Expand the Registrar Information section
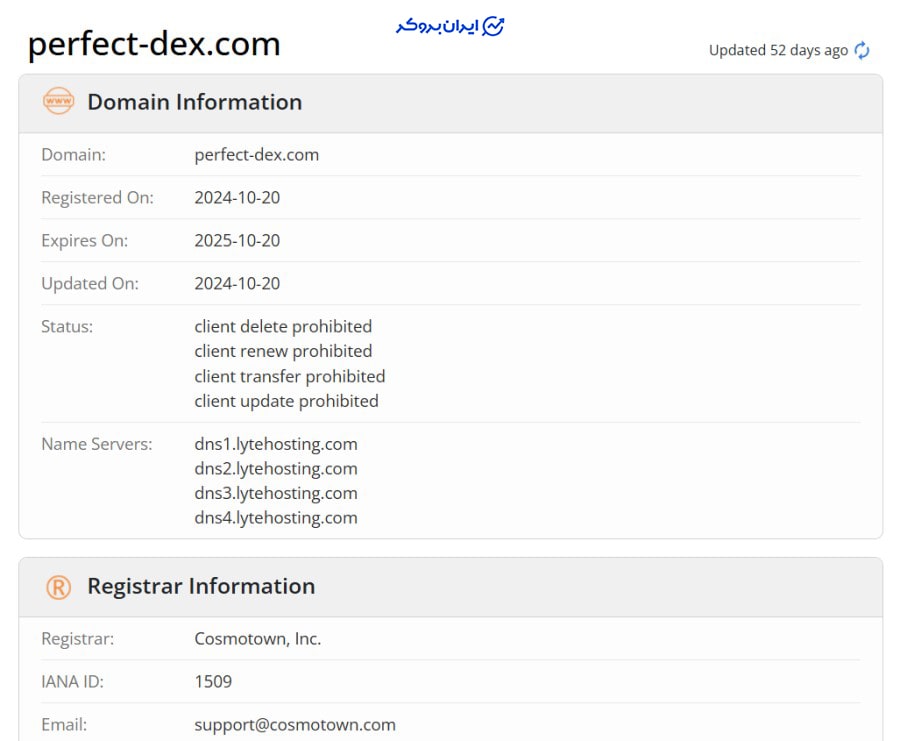 (201, 586)
